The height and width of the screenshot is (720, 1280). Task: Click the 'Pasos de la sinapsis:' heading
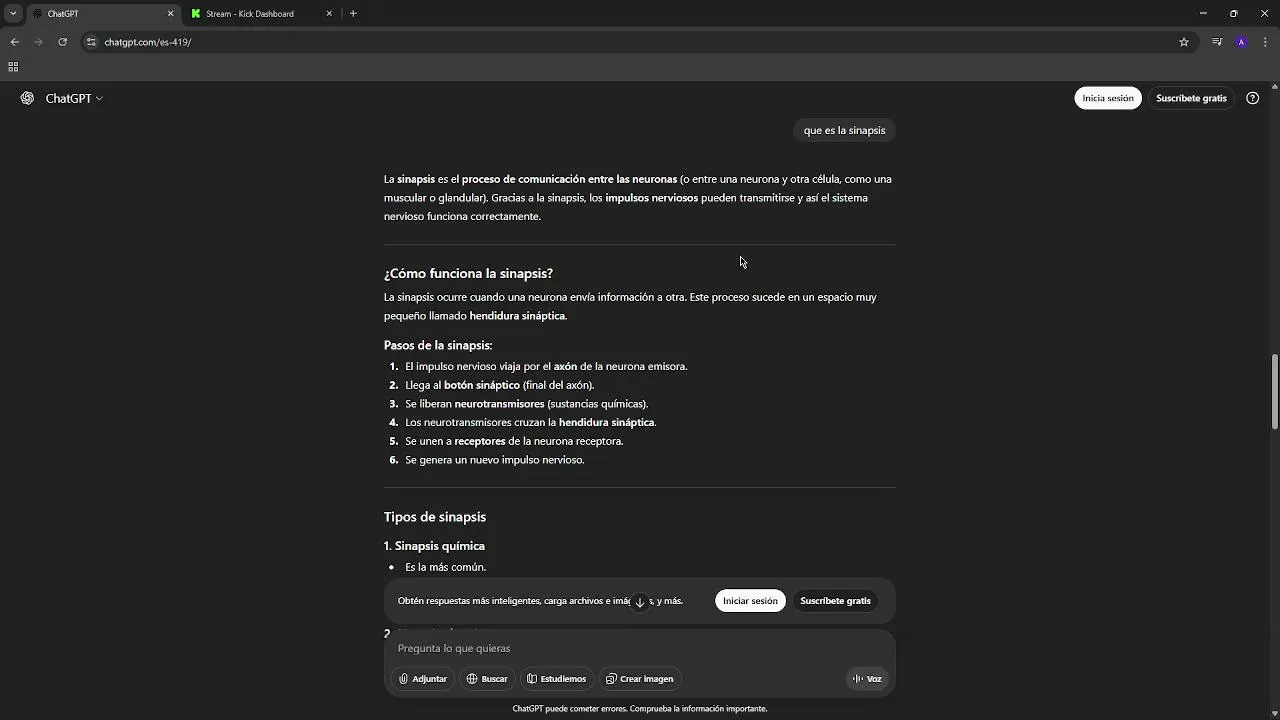438,345
